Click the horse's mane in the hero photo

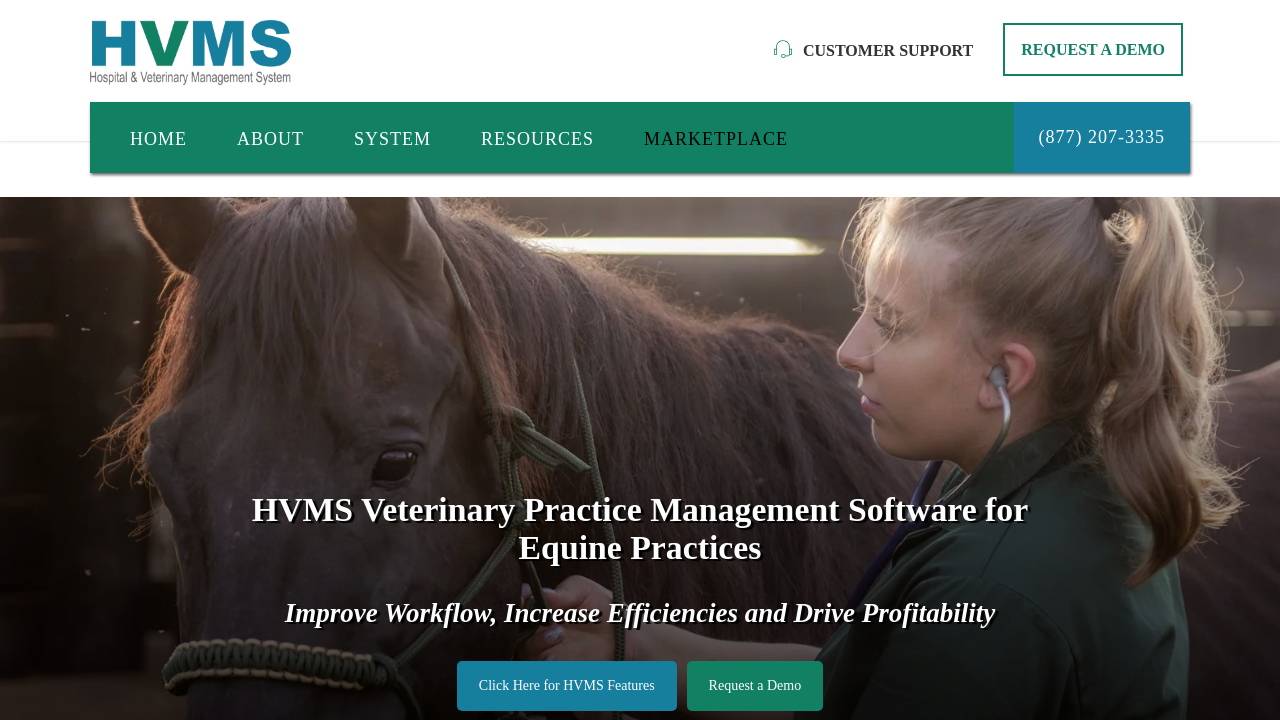coord(640,330)
